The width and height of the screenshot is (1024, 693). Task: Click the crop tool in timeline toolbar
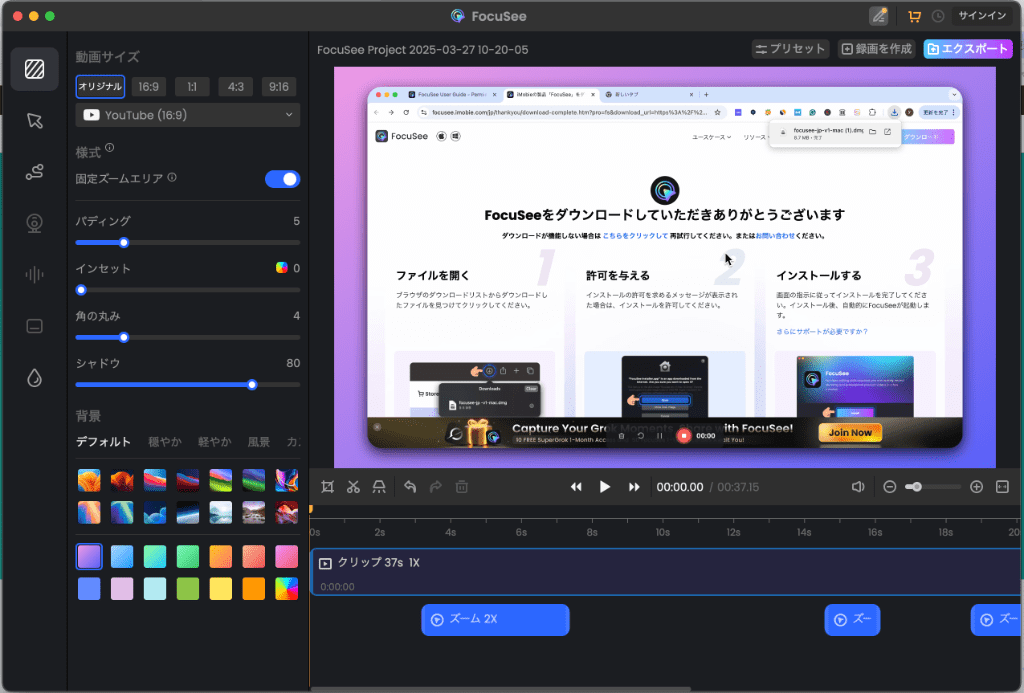click(328, 487)
